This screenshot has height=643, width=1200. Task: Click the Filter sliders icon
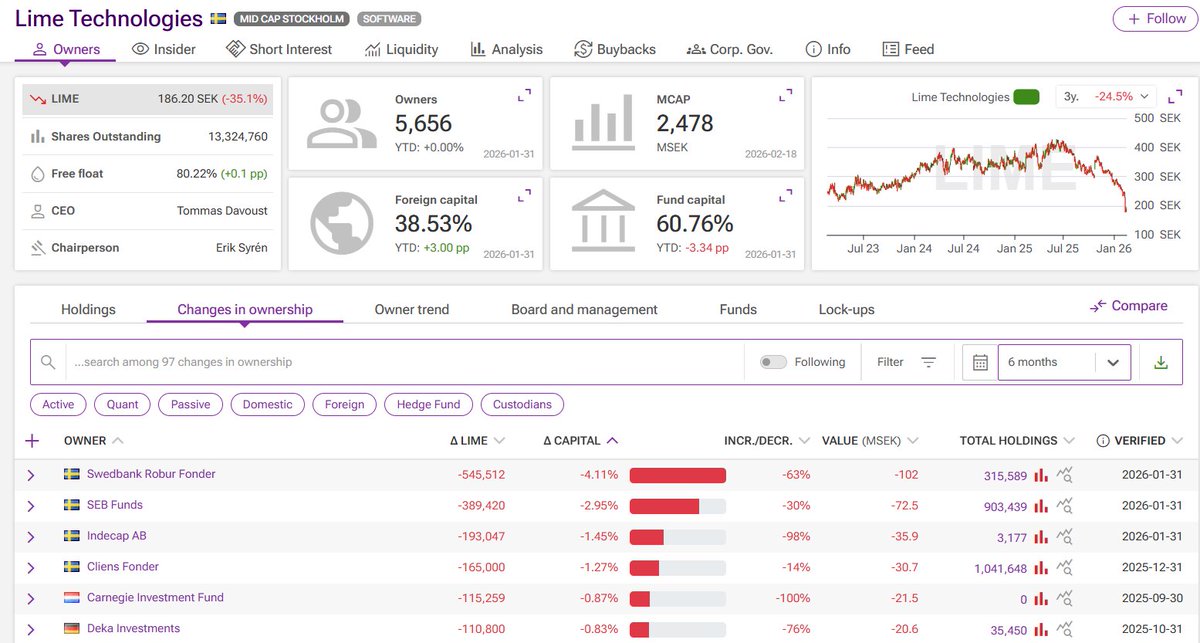coord(928,362)
